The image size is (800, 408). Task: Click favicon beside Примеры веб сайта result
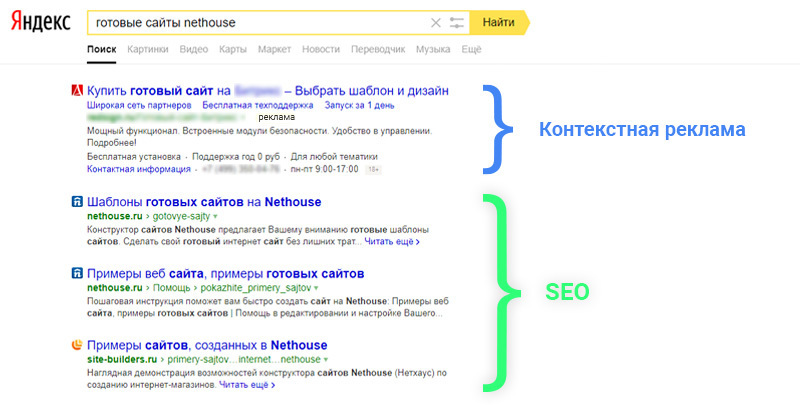pos(77,273)
